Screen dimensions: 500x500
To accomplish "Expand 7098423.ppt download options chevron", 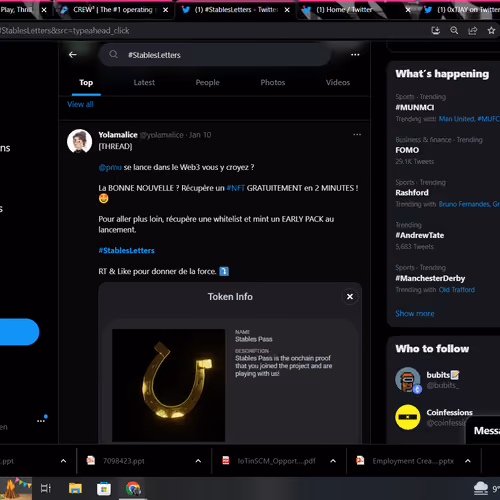I will point(198,461).
